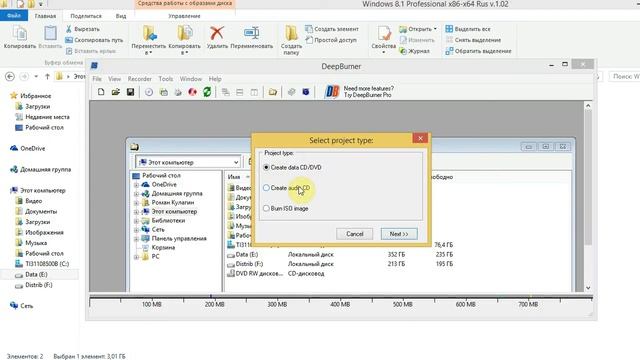Image resolution: width=640 pixels, height=360 pixels.
Task: Expand Домашняя группа node in the DeepBurner tree
Action: point(136,194)
